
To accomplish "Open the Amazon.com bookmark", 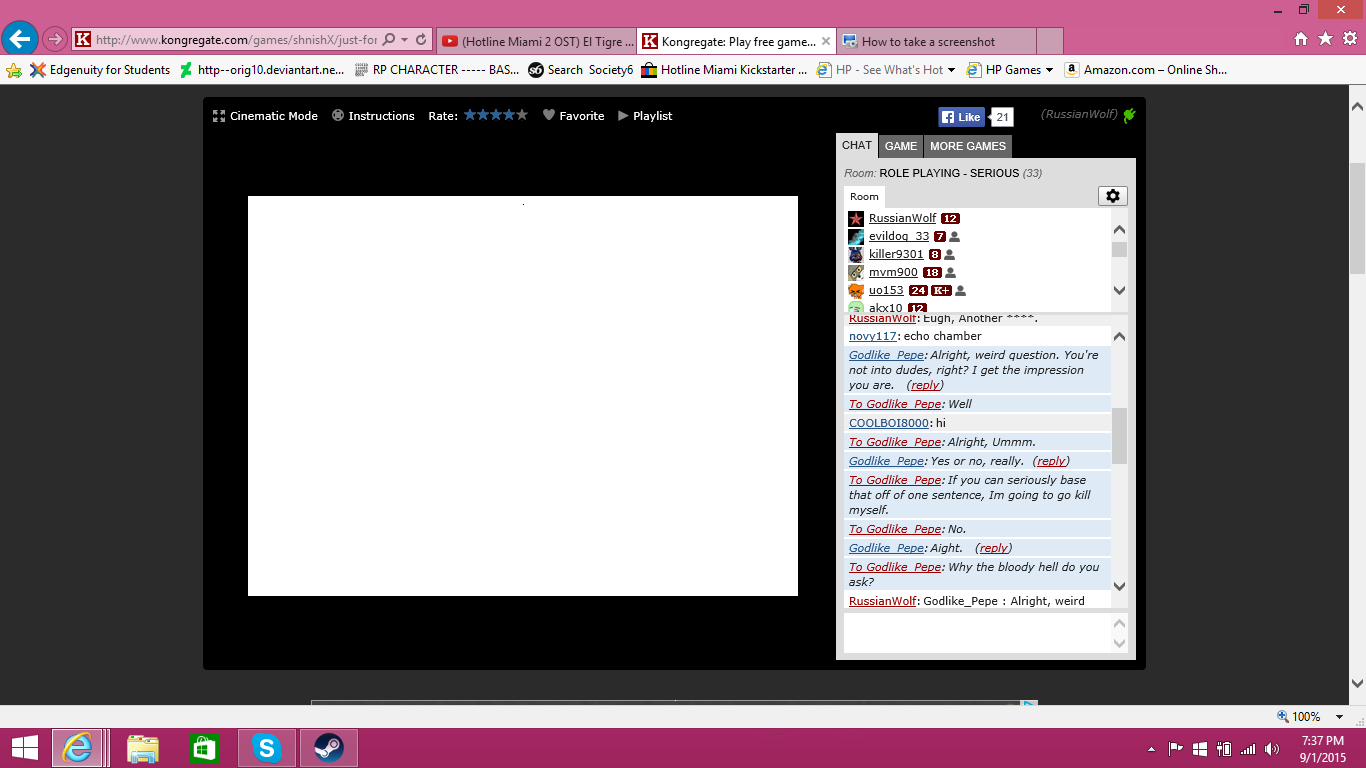I will coord(1146,70).
